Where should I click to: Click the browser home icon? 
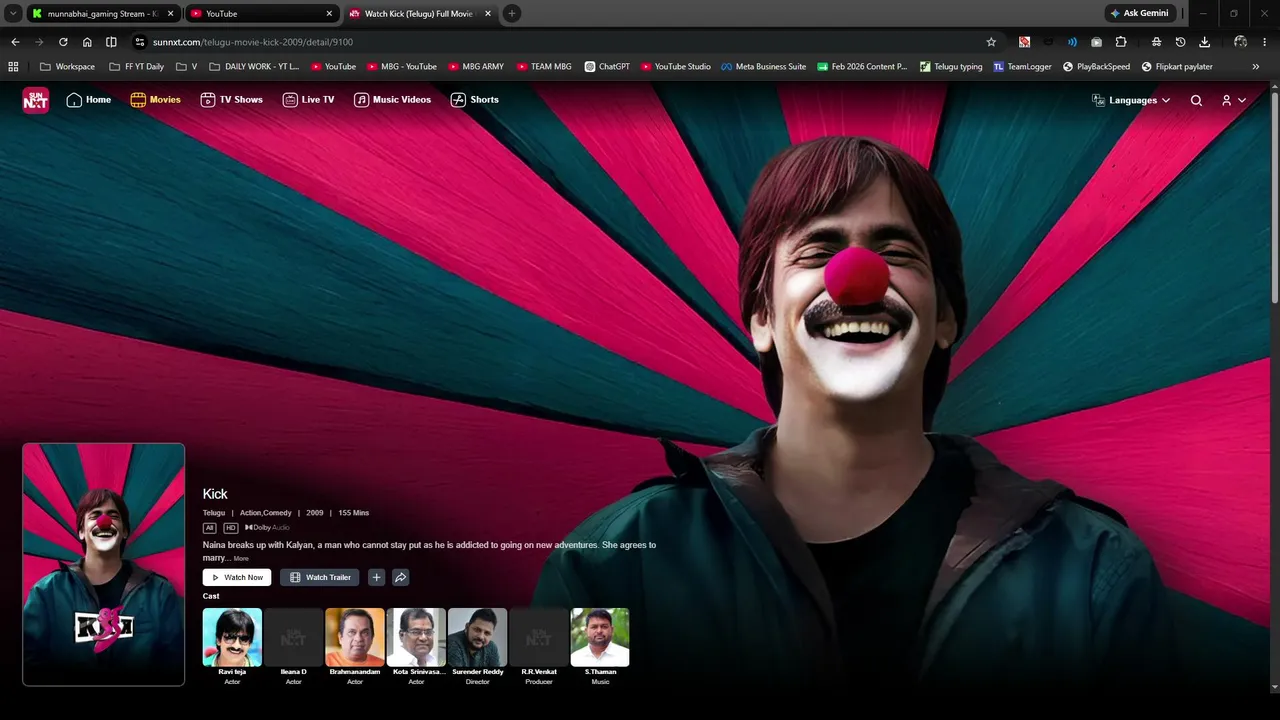pos(87,42)
